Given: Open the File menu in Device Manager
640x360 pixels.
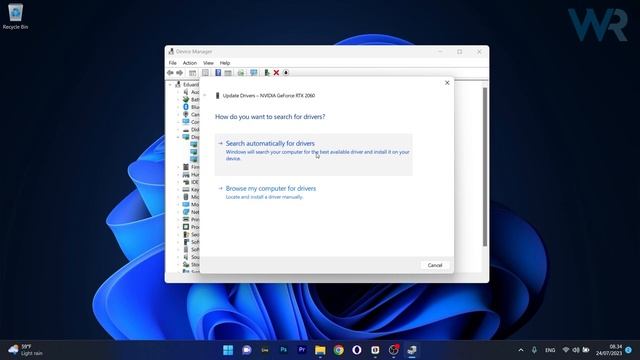Looking at the screenshot, I should 173,63.
